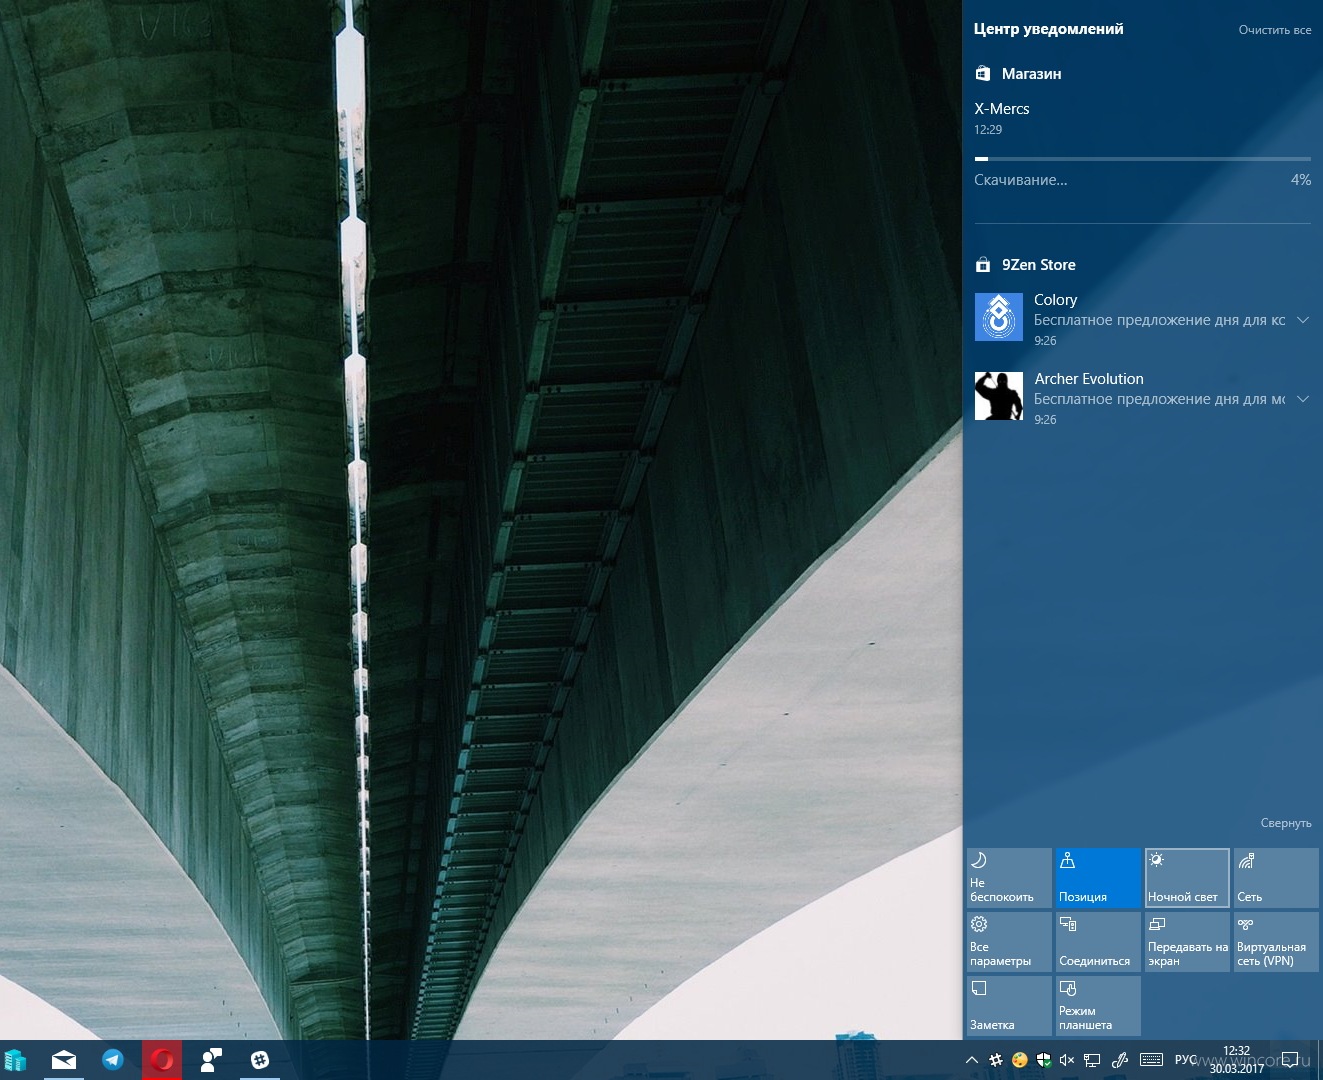The image size is (1323, 1080).
Task: Open 'Все параметры' settings tile
Action: pyautogui.click(x=1009, y=942)
